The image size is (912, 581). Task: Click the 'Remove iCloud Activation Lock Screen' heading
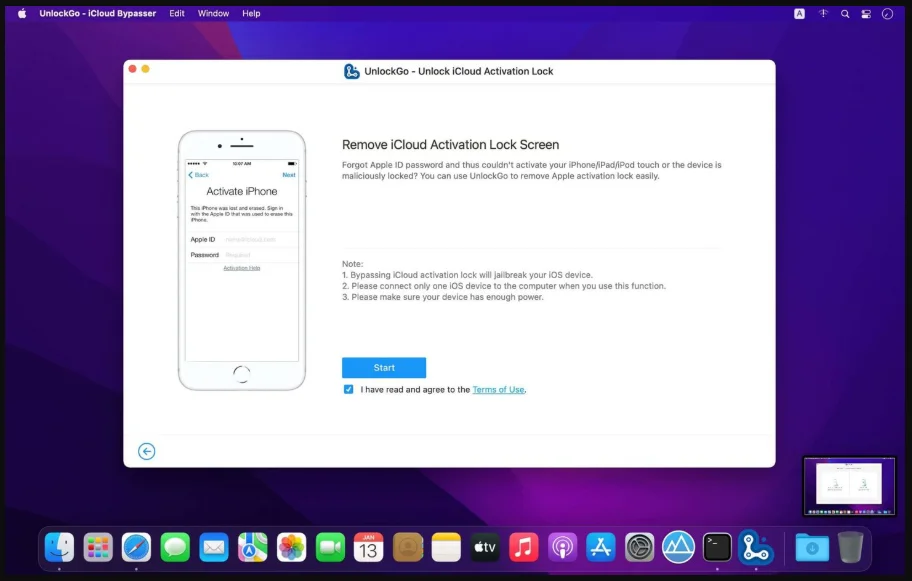pos(450,145)
